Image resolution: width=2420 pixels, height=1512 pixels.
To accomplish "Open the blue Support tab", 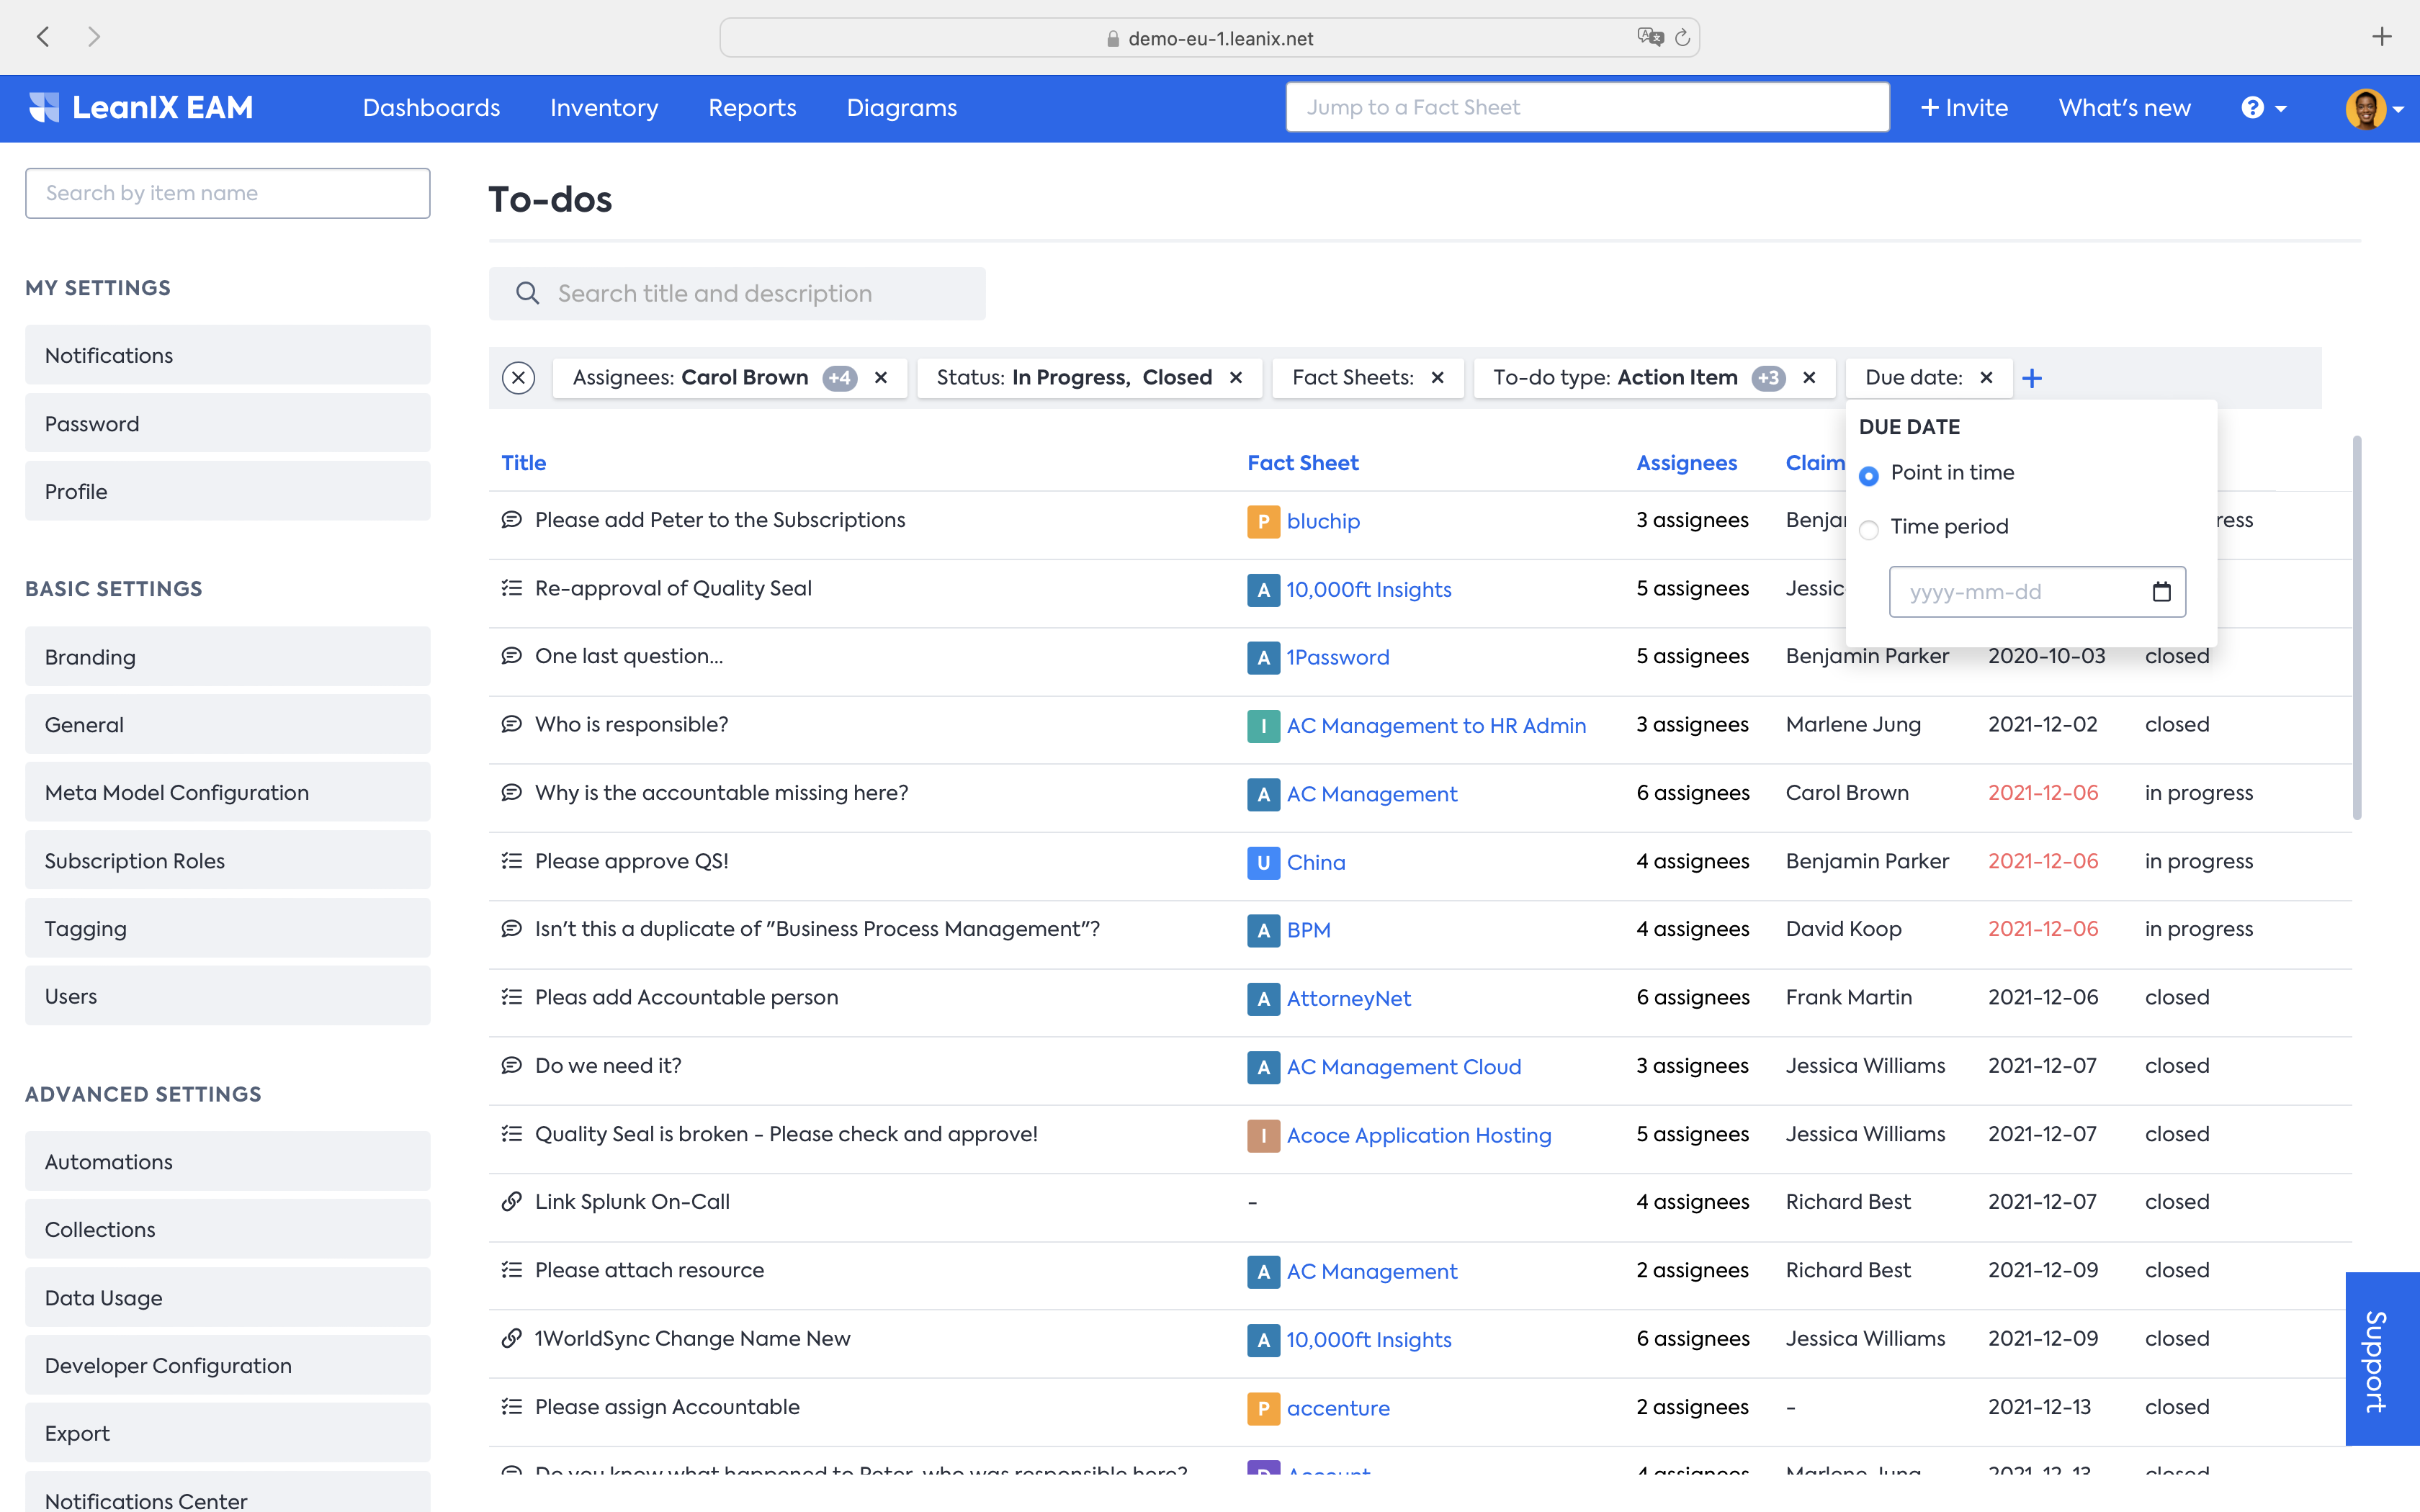I will (2382, 1358).
